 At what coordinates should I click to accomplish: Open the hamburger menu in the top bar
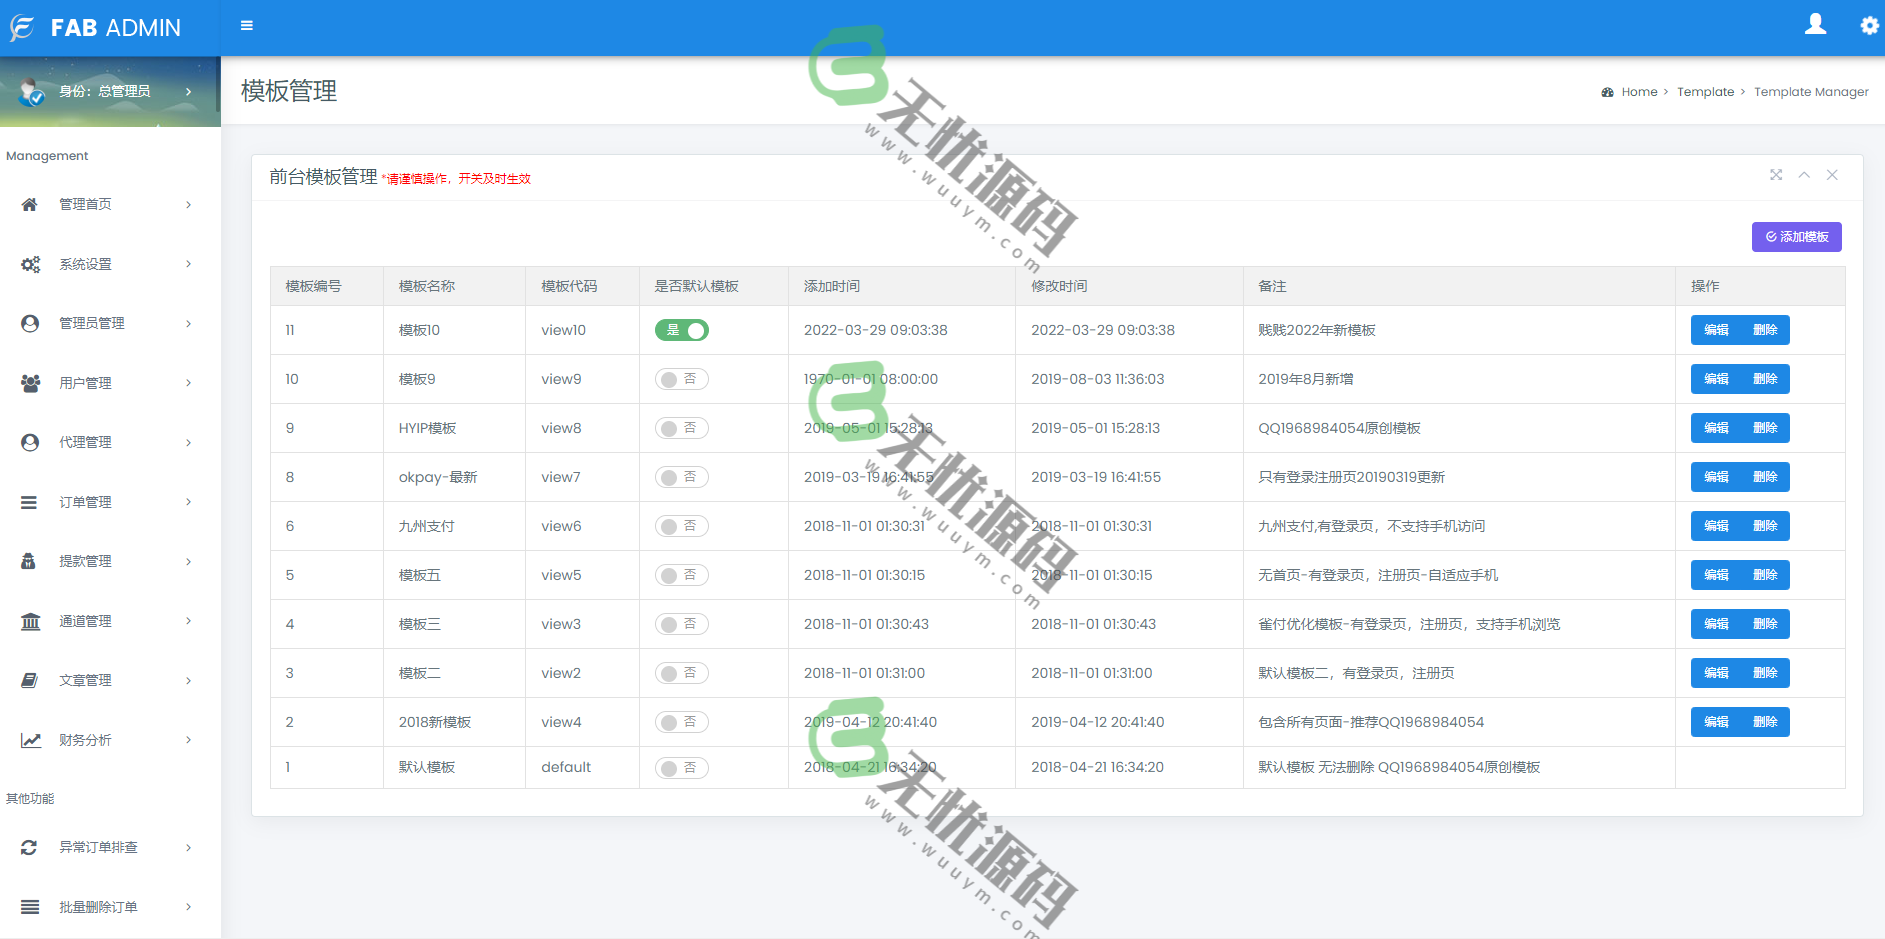point(246,25)
